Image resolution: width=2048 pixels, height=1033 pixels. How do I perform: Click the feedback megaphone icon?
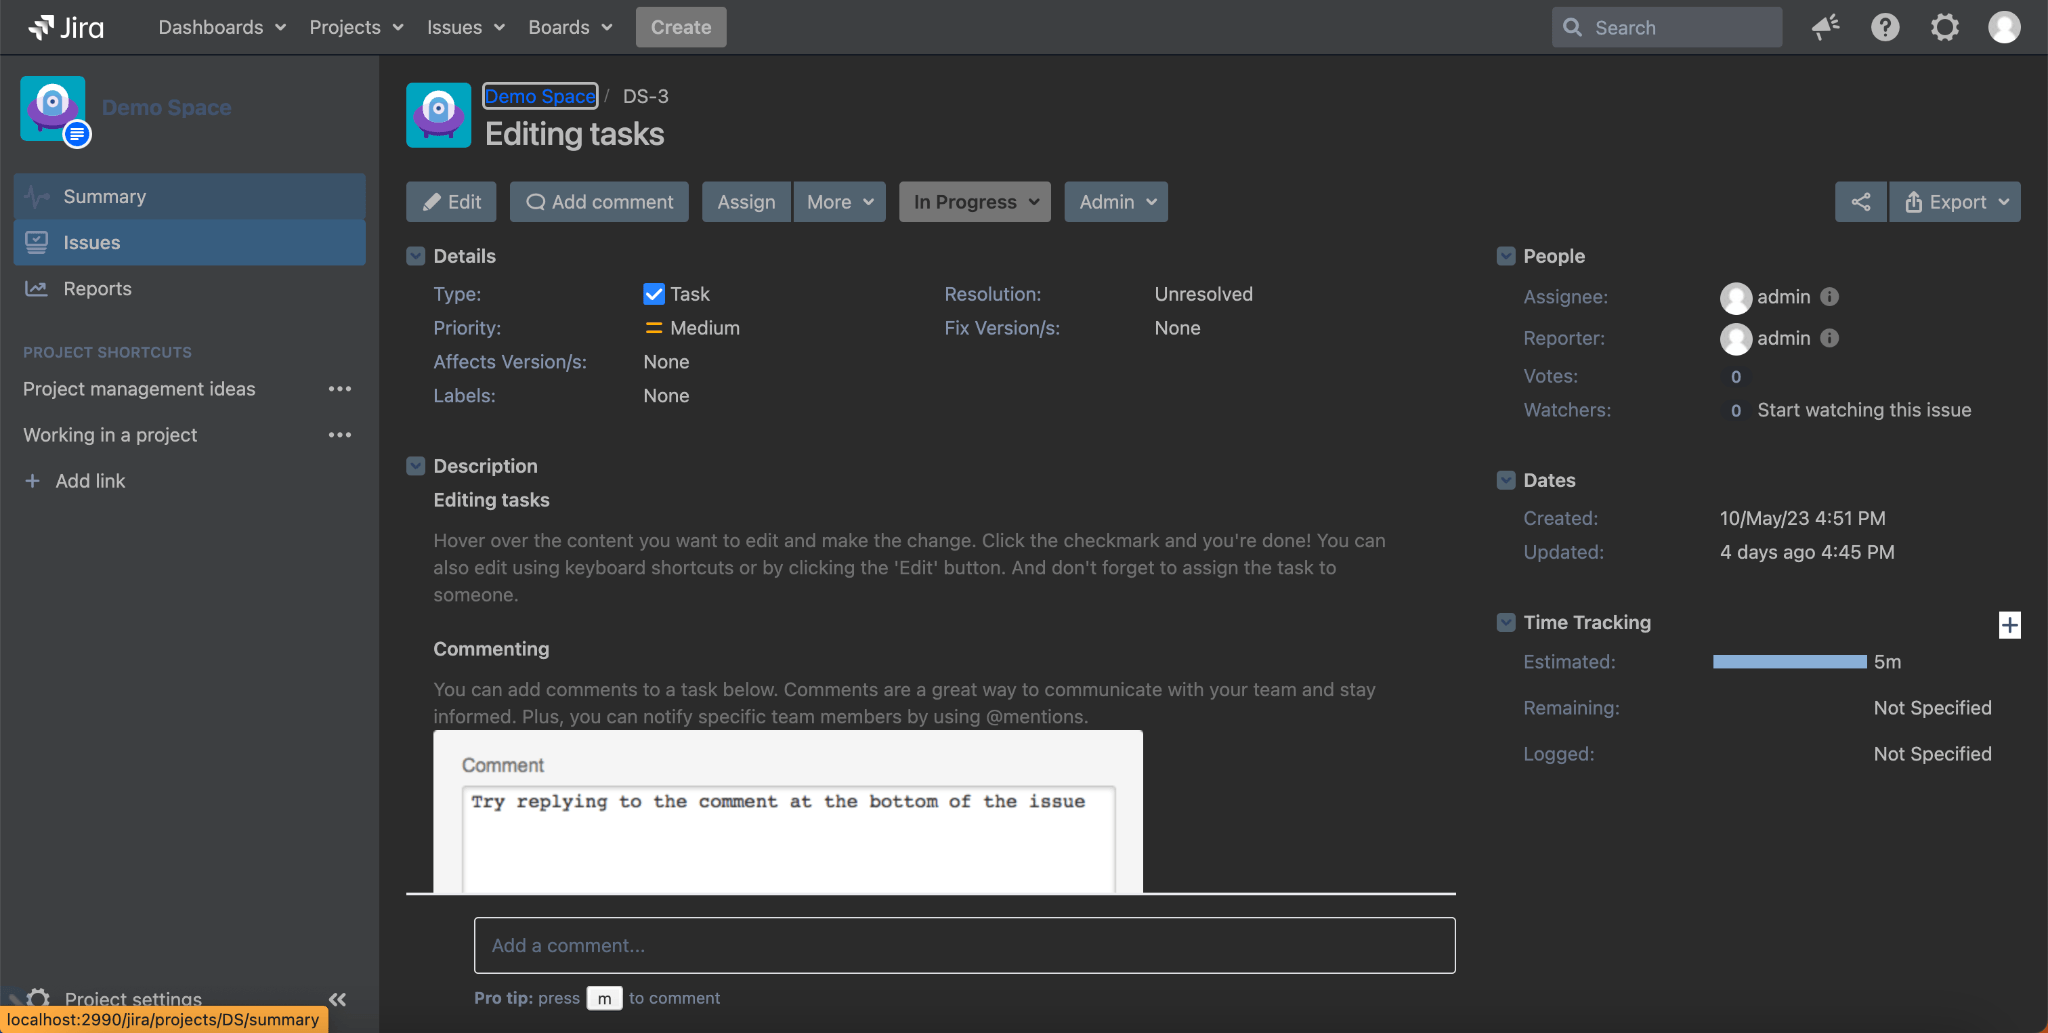[1825, 27]
